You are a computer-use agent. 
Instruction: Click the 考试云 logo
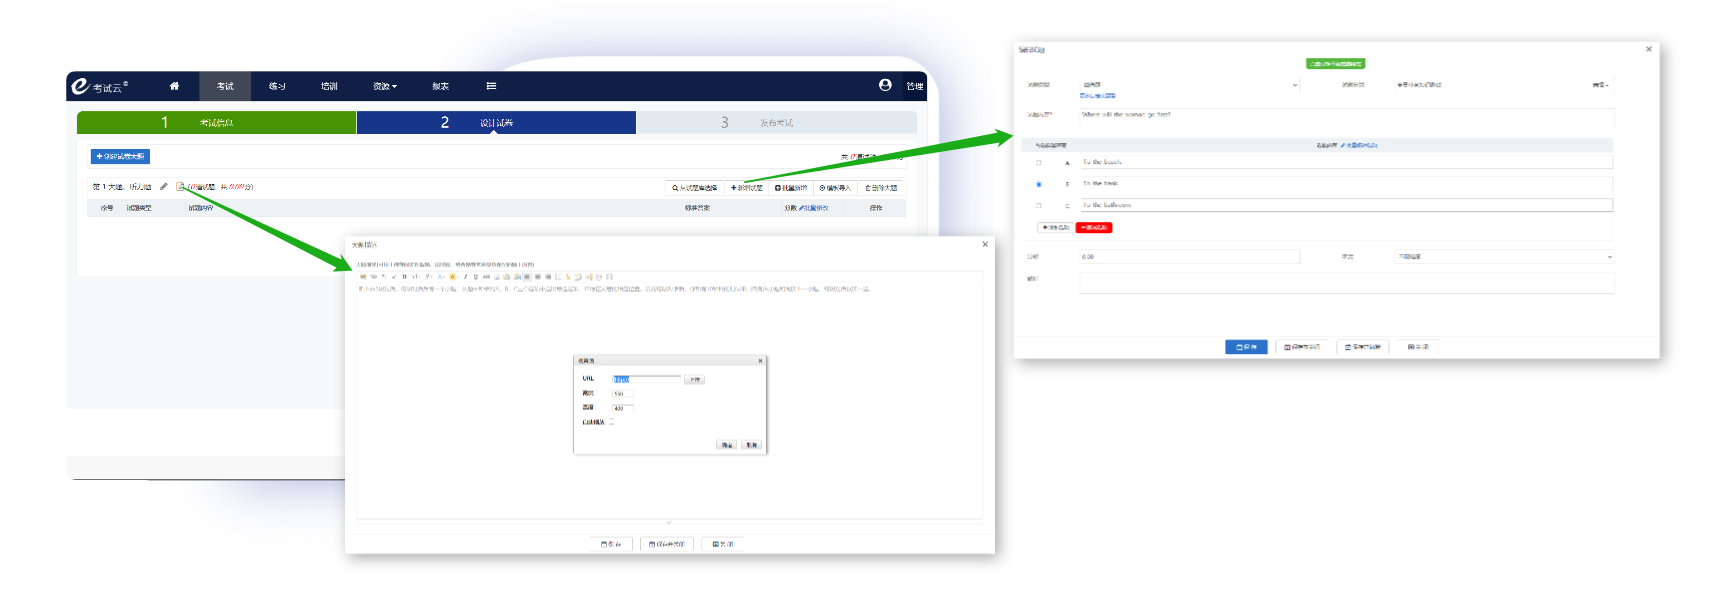tap(99, 87)
